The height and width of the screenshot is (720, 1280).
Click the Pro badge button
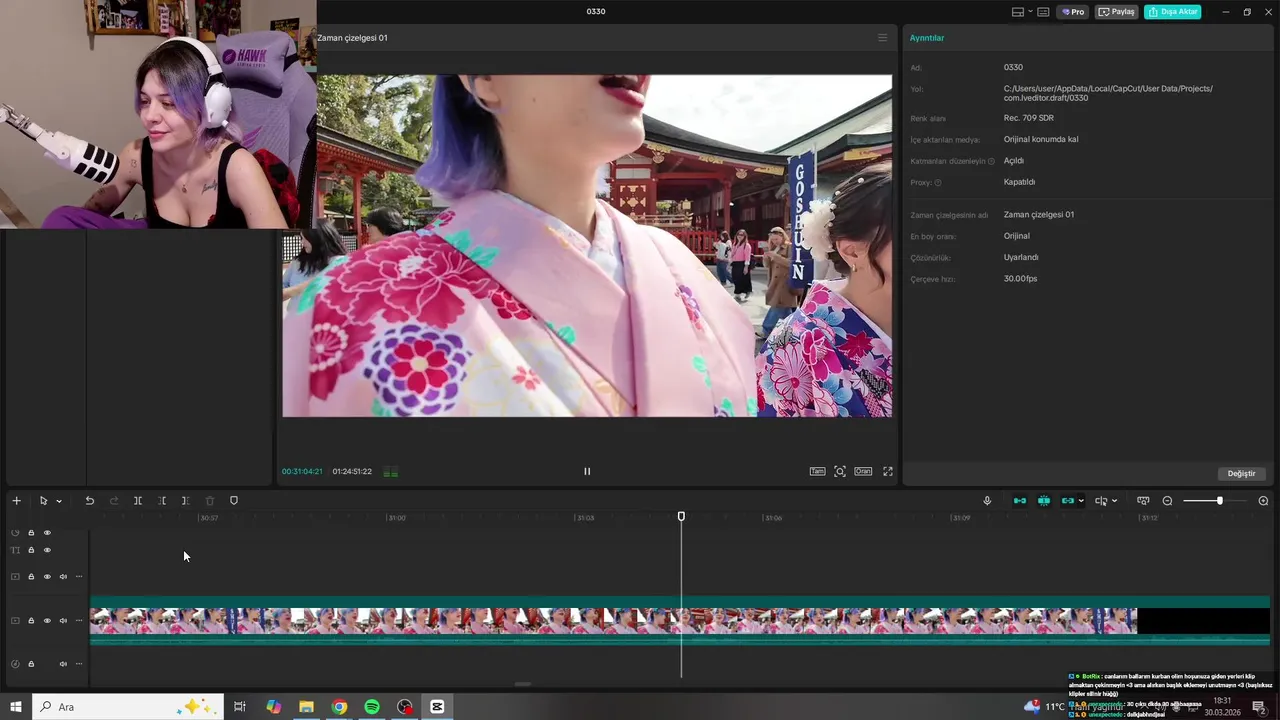point(1075,12)
